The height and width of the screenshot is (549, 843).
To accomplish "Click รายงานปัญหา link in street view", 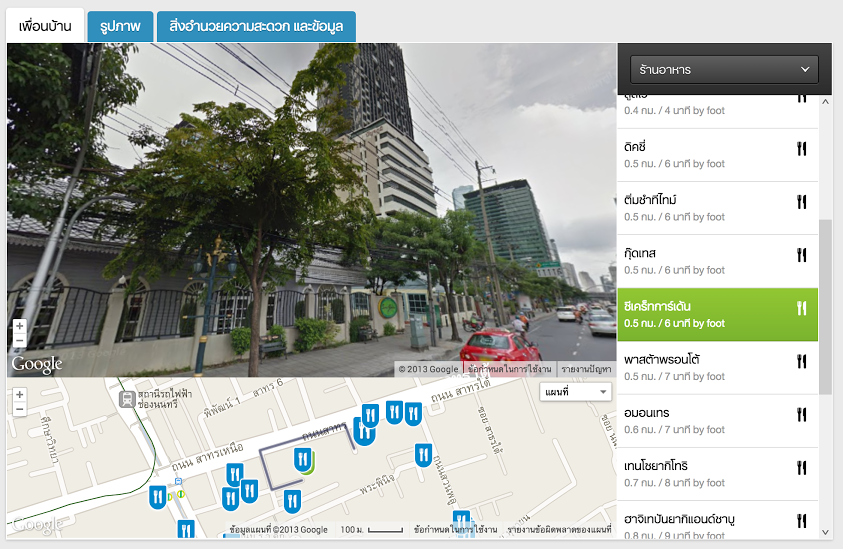I will 586,370.
